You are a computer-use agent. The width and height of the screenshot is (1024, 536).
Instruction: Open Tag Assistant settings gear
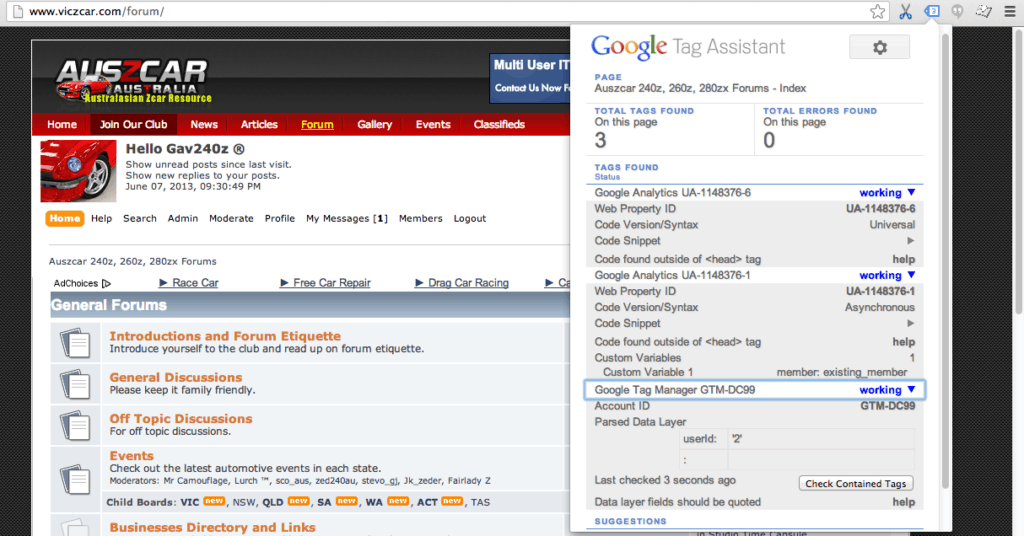[x=879, y=47]
